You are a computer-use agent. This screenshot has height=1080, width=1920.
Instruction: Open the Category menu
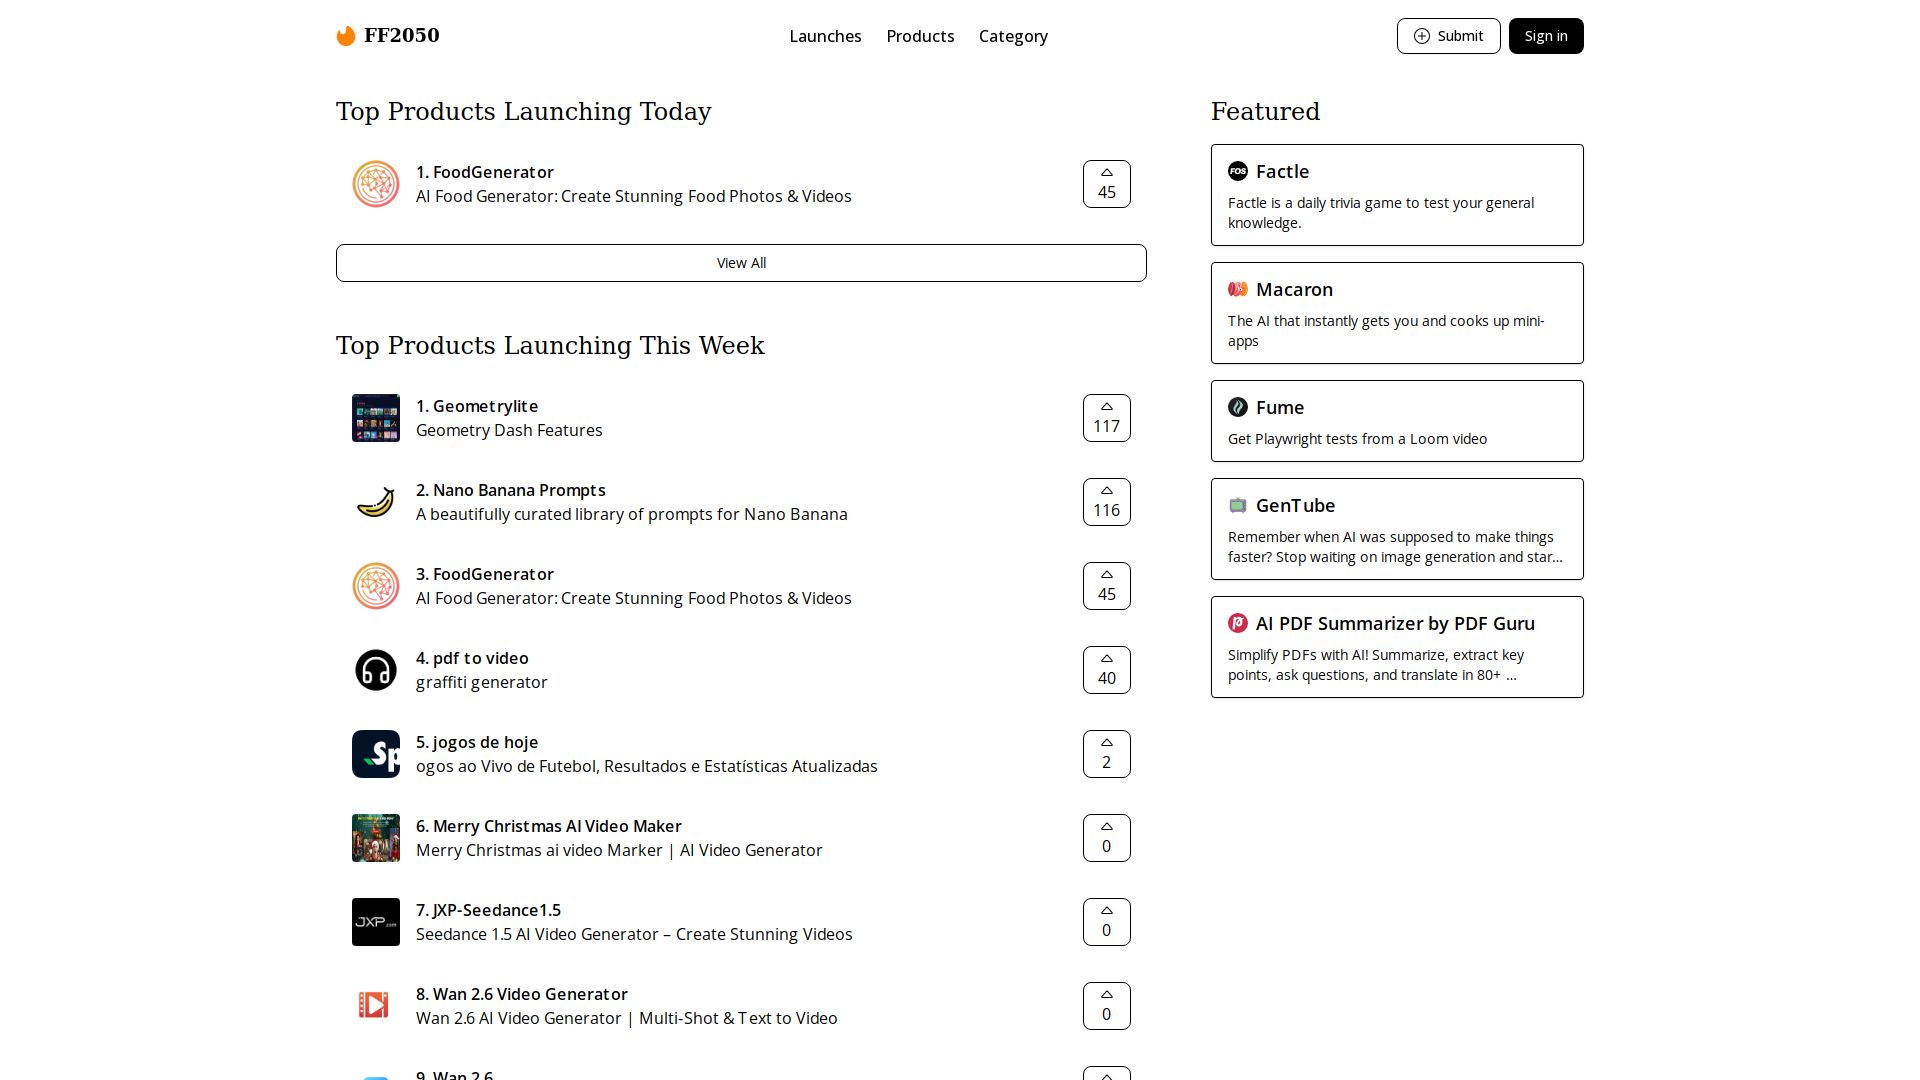[1013, 36]
